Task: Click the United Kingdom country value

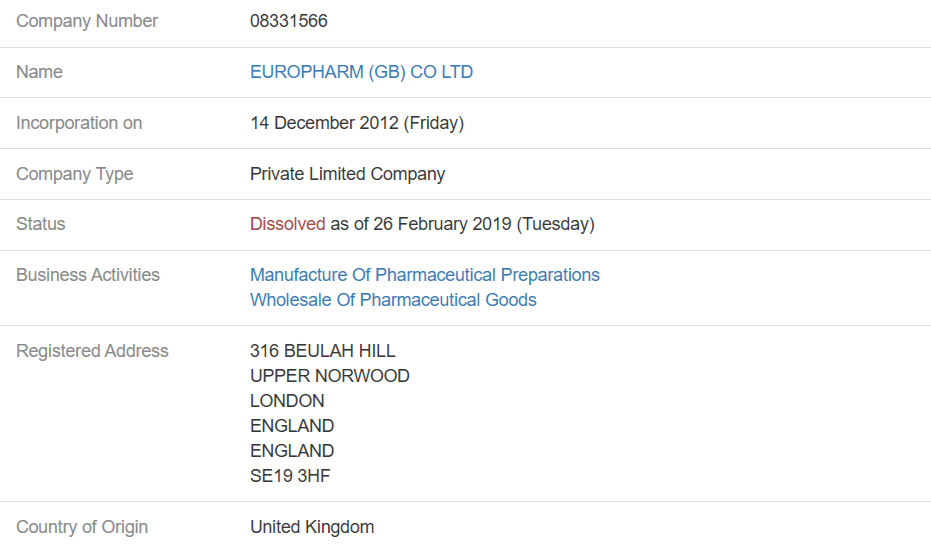Action: pos(312,527)
